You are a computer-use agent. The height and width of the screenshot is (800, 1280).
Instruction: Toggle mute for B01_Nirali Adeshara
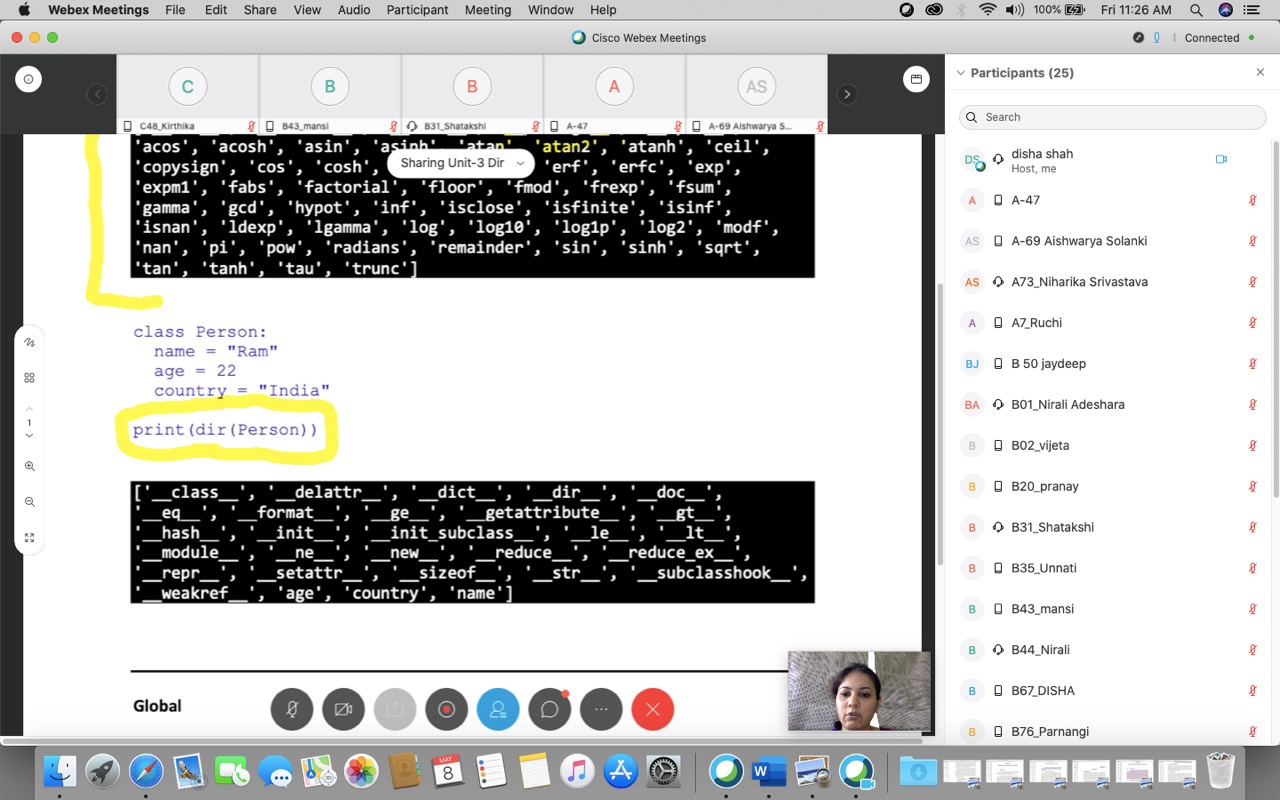[1252, 405]
